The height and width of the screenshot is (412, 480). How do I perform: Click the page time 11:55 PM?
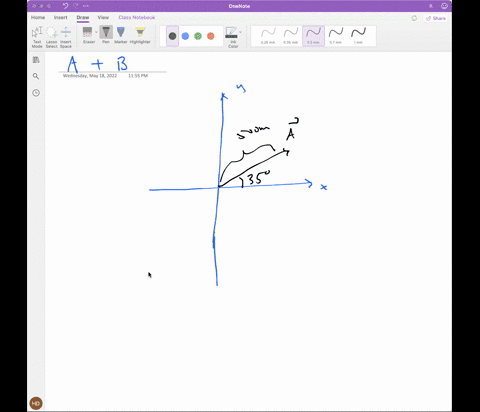click(x=138, y=76)
